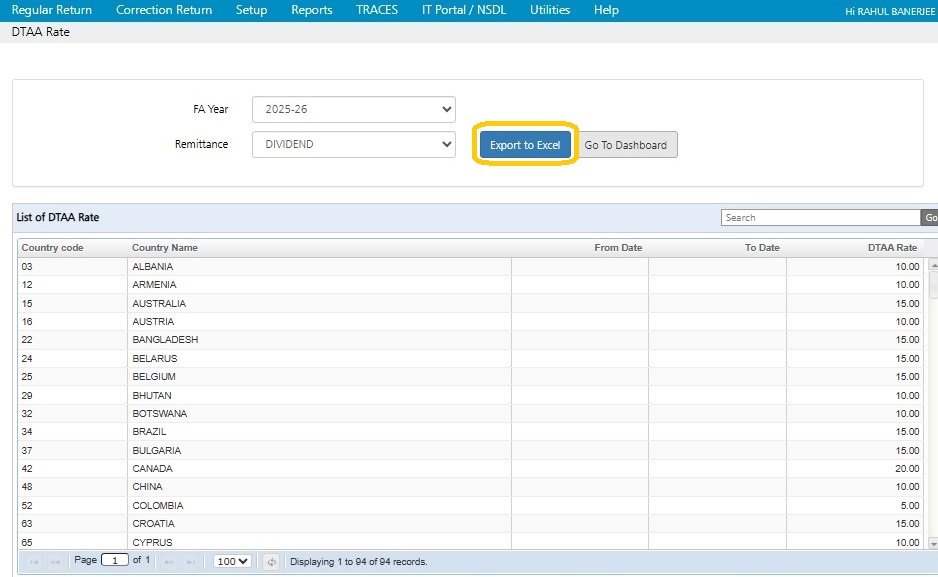
Task: Expand the Remittance dropdown
Action: click(353, 144)
